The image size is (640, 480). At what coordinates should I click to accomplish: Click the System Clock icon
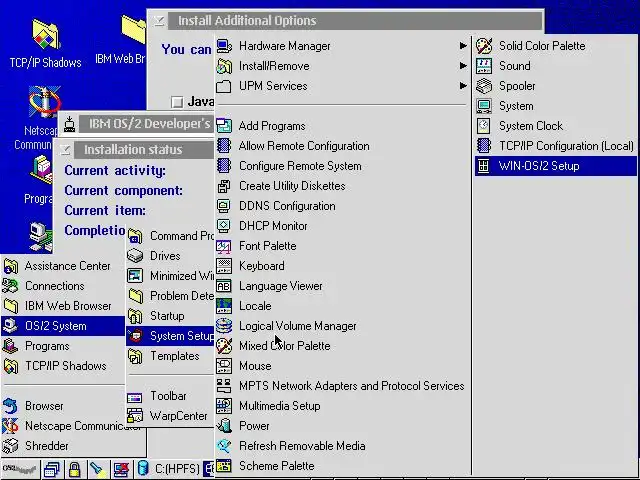click(x=484, y=126)
